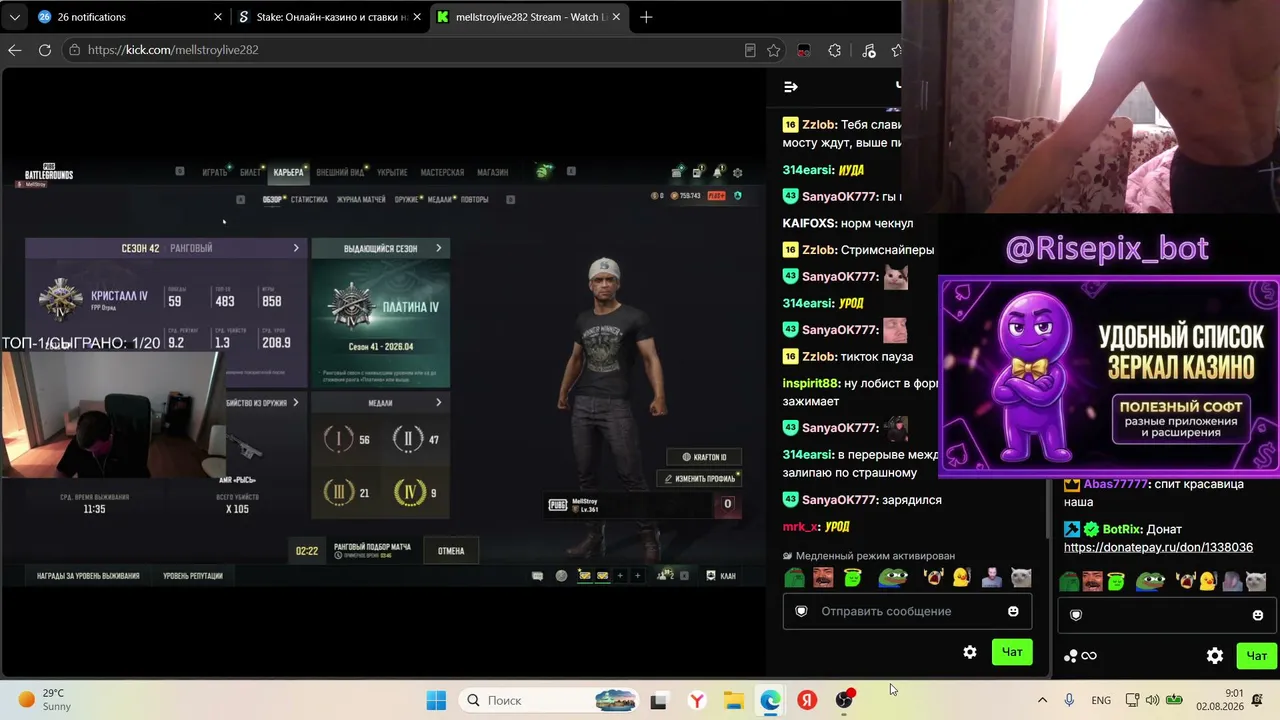Click ИЗМЕНИТЬ ПРОФИЛЬ button
Viewport: 1280px width, 720px height.
[699, 479]
